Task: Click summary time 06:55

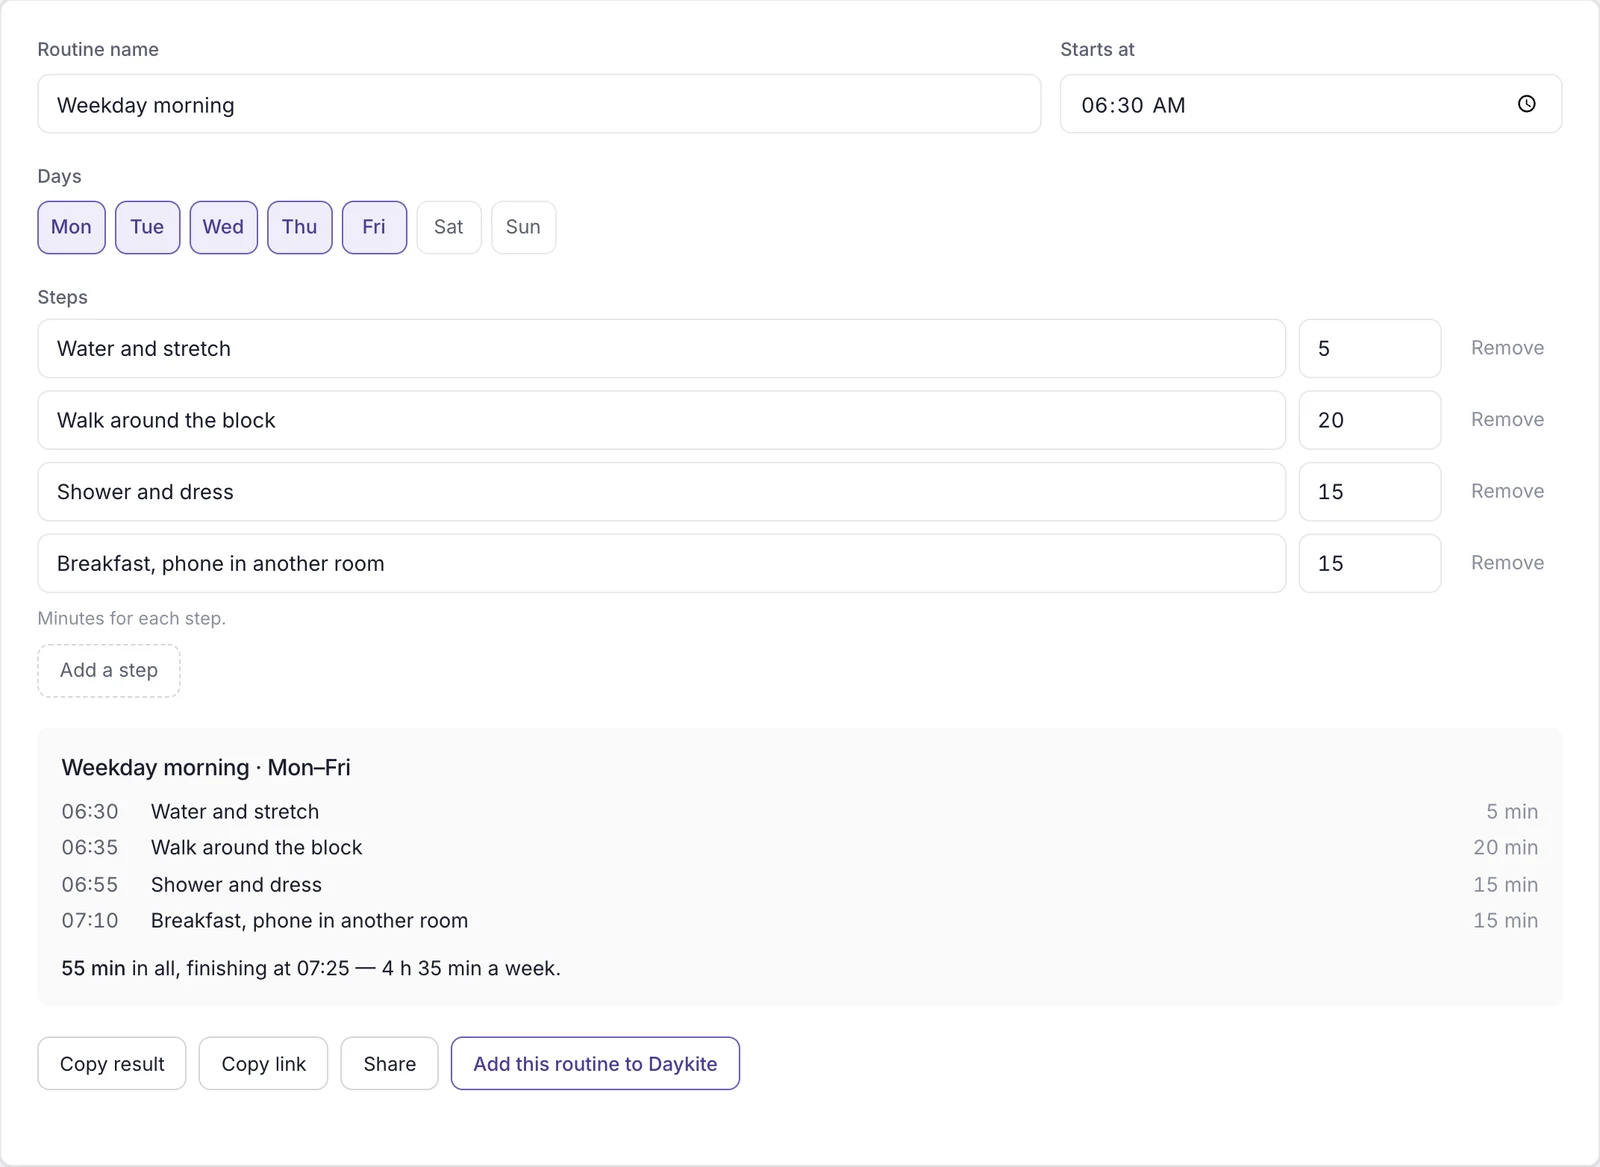Action: point(90,885)
